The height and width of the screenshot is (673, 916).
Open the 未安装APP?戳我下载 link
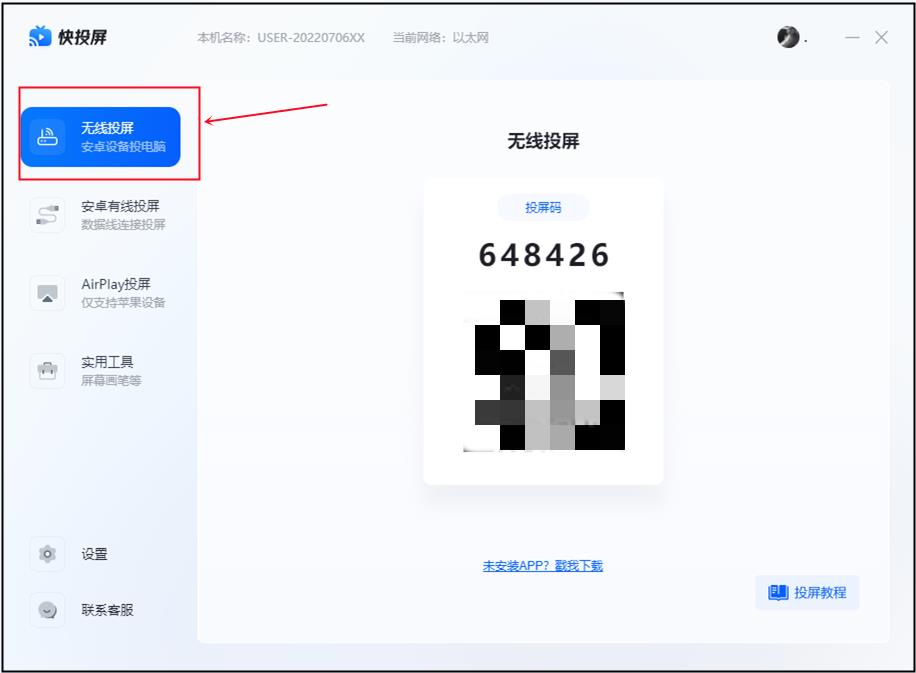(543, 566)
